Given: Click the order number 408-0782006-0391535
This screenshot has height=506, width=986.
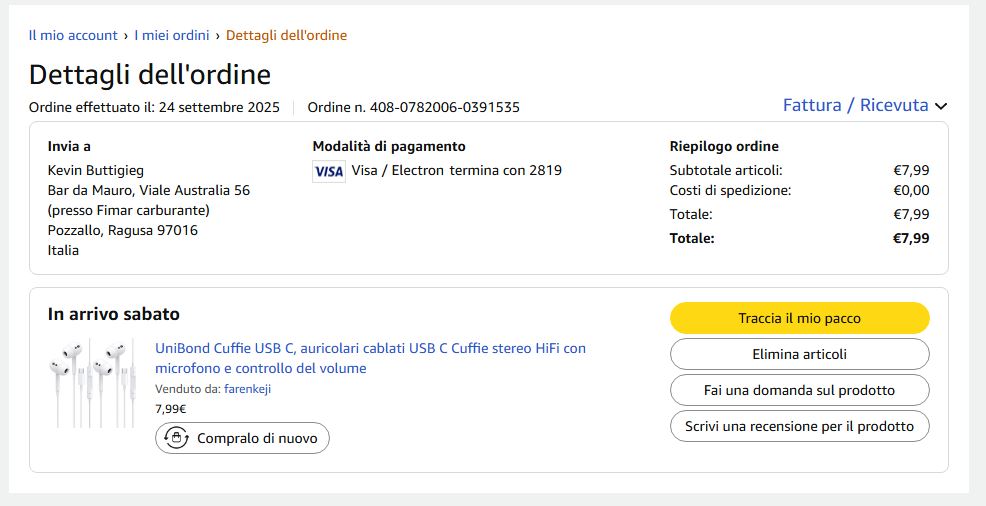Looking at the screenshot, I should click(x=445, y=107).
